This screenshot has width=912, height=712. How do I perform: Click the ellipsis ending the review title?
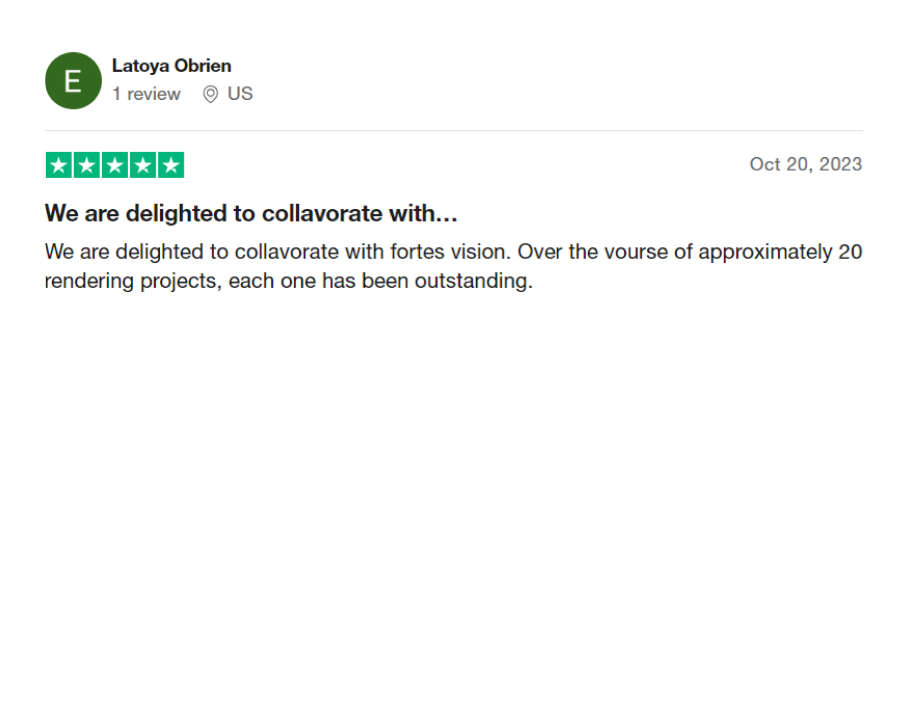448,213
